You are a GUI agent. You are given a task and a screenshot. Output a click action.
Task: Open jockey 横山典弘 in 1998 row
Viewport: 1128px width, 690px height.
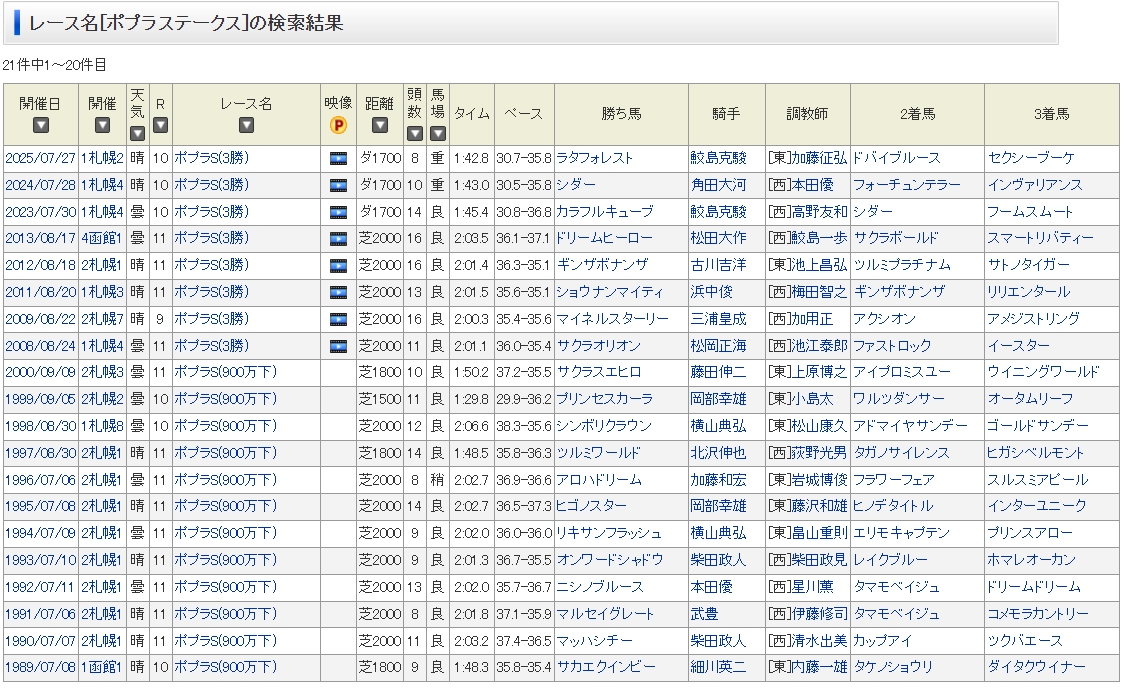pyautogui.click(x=719, y=426)
